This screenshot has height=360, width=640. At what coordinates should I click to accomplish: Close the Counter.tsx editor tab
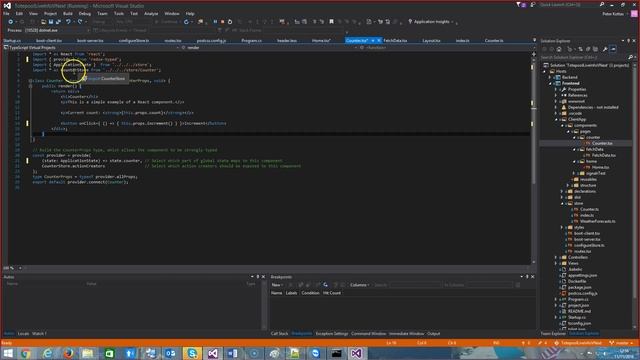click(x=379, y=41)
